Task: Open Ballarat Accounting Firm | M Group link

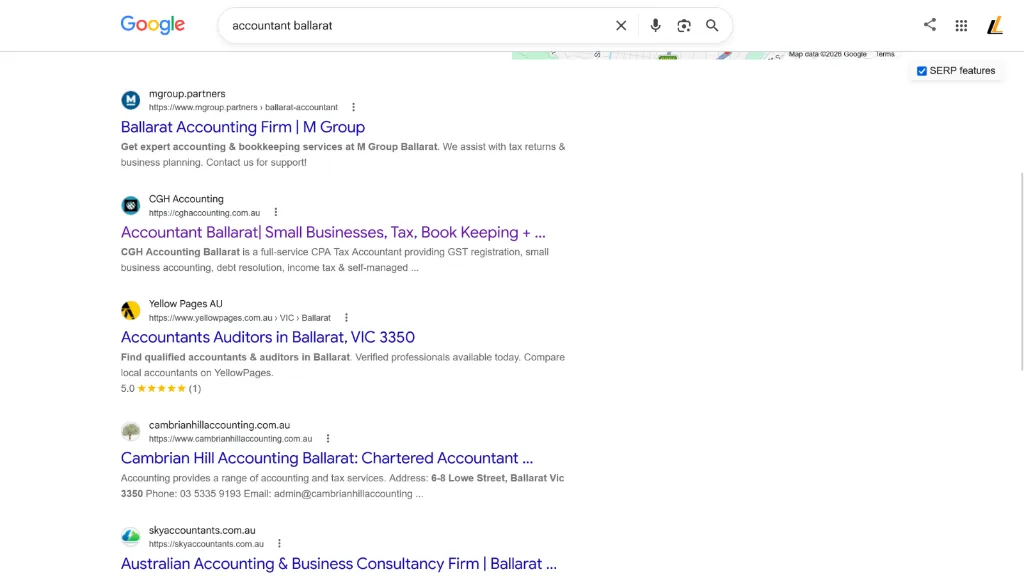Action: point(243,127)
